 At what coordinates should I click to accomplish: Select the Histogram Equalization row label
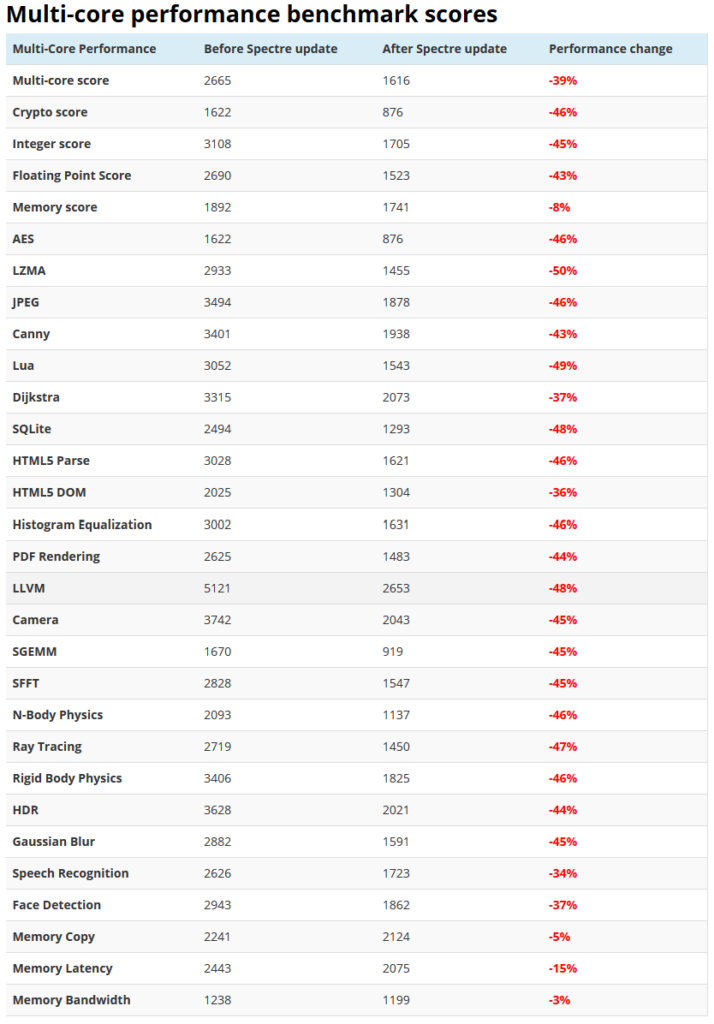(x=82, y=524)
